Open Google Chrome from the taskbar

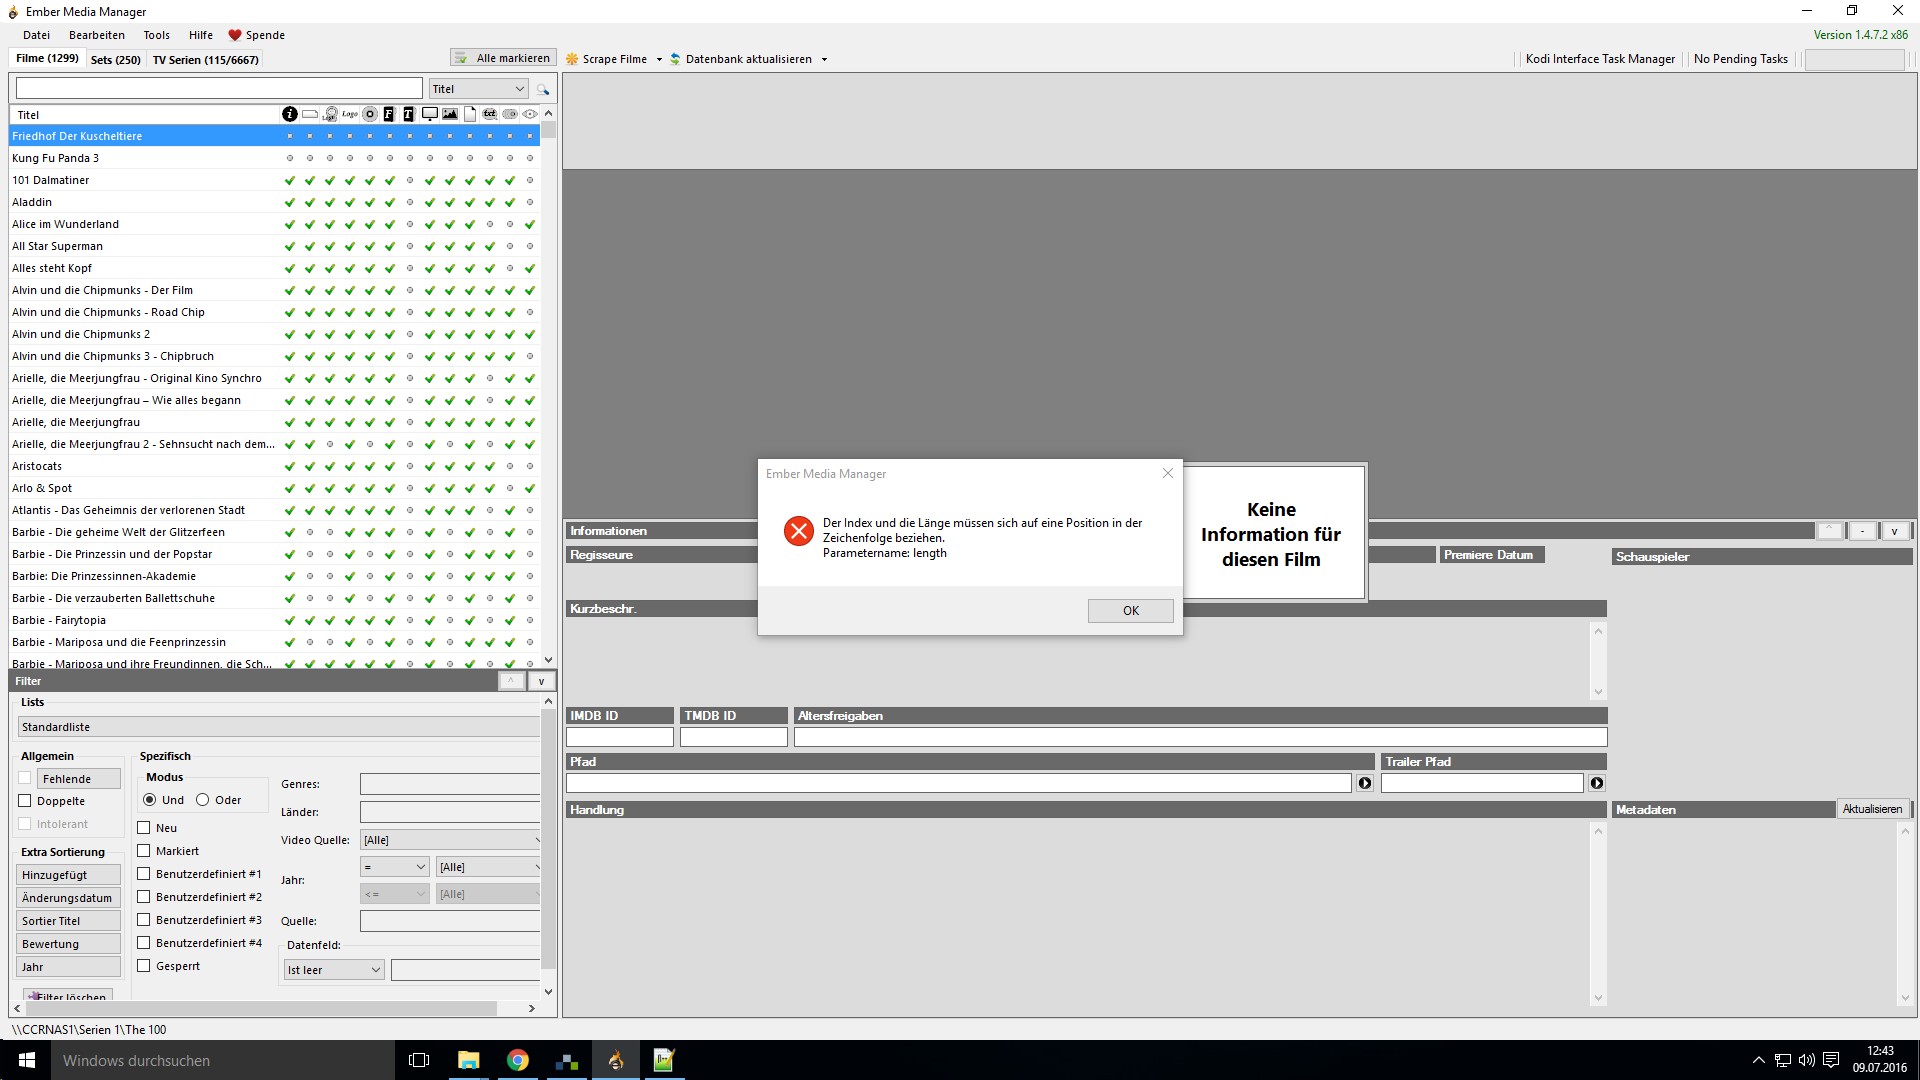coord(517,1060)
